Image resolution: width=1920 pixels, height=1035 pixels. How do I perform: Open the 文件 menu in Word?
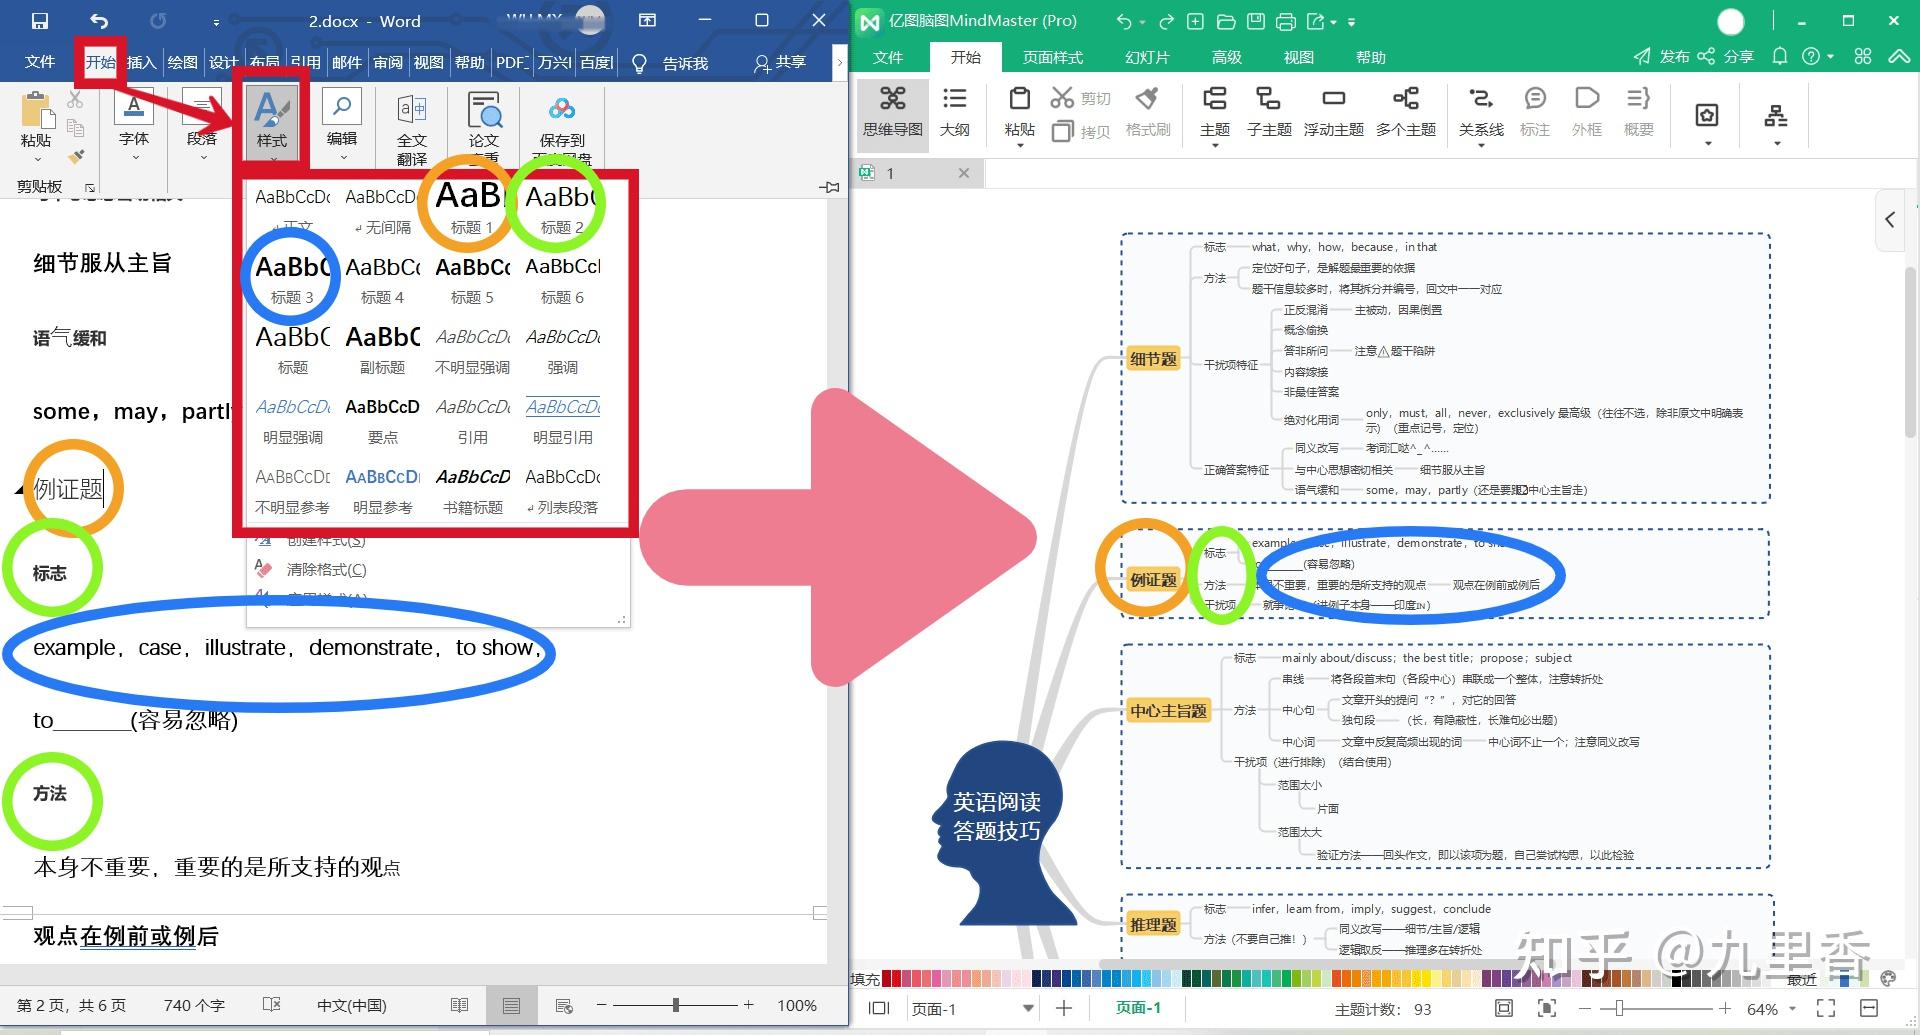click(40, 62)
